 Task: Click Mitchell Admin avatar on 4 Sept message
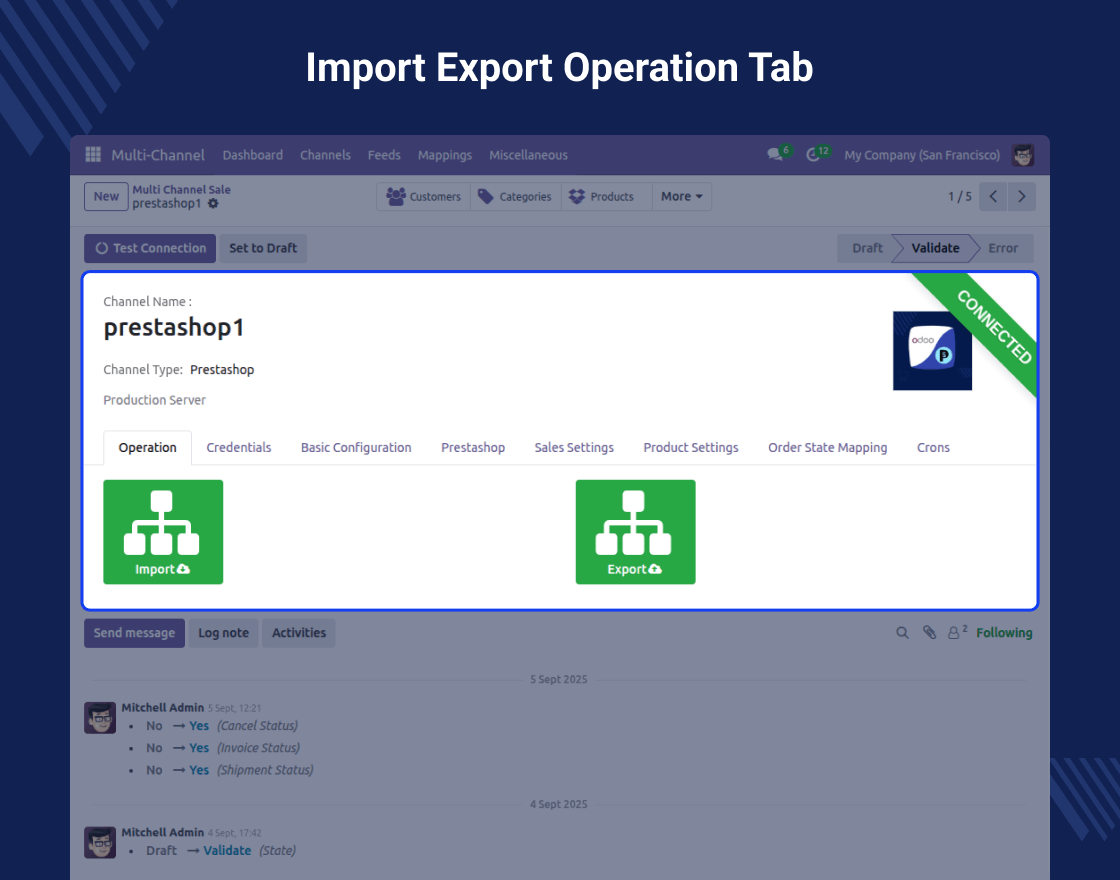[x=100, y=842]
